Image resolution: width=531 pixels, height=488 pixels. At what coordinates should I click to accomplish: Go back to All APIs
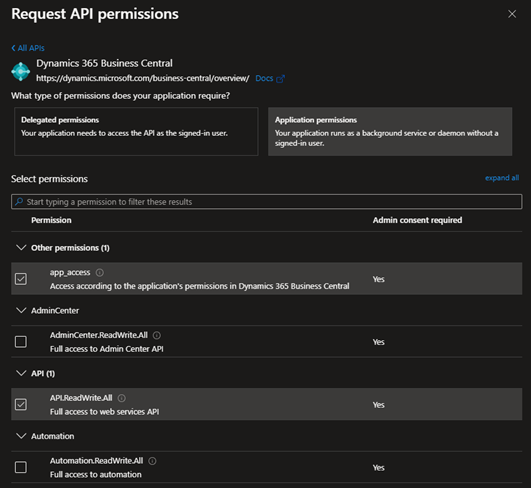[x=28, y=48]
